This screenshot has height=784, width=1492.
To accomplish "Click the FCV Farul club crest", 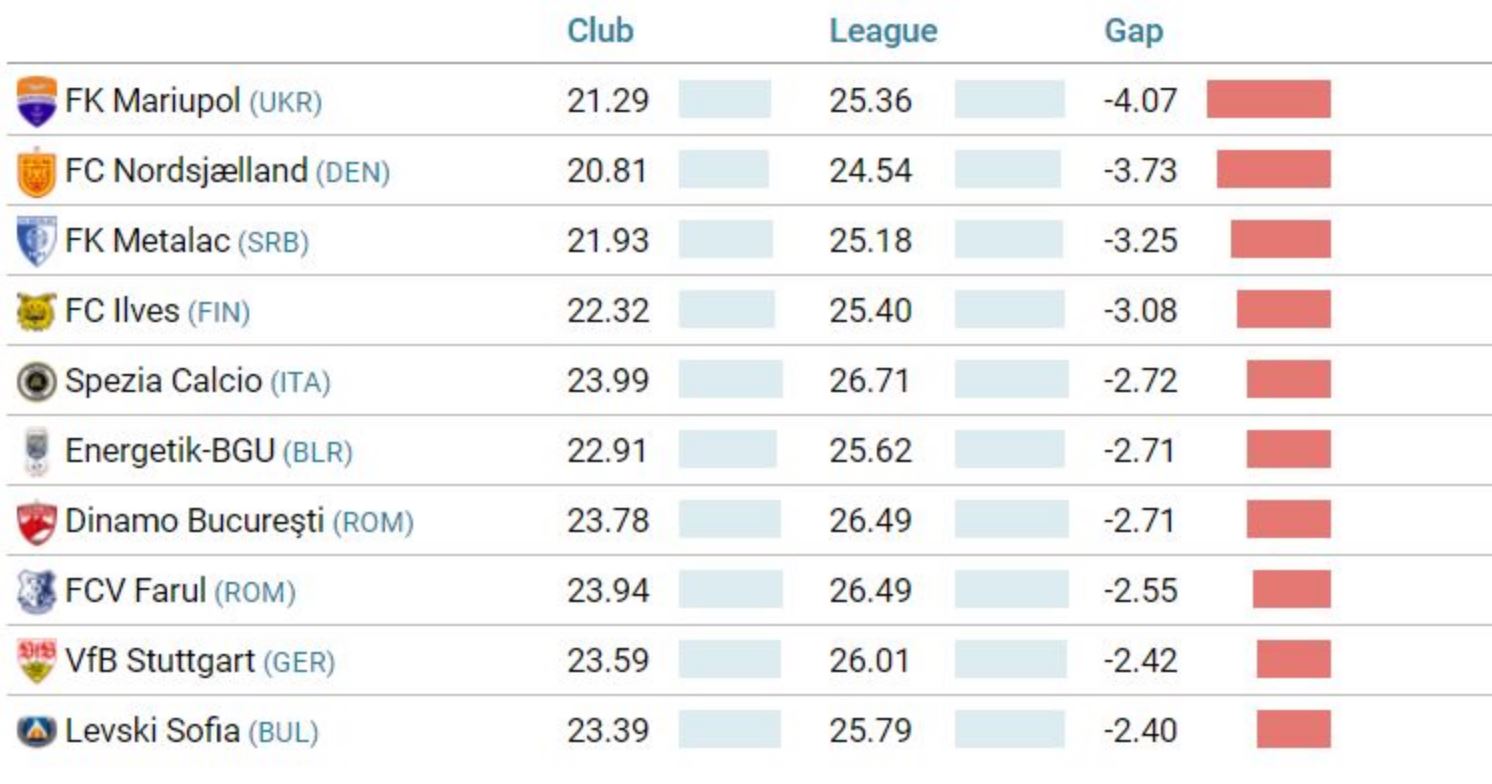I will 37,592.
